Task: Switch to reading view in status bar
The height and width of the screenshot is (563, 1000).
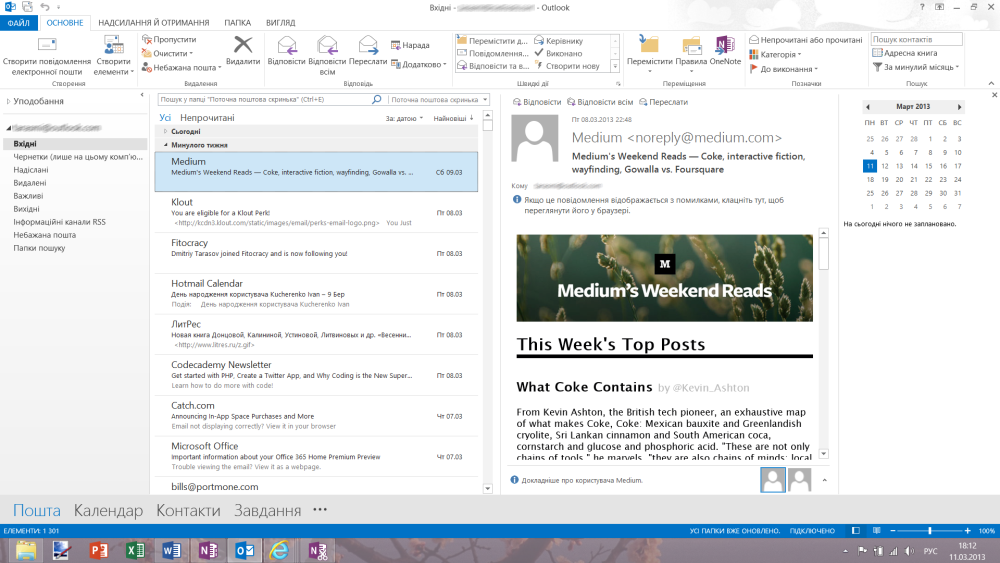Action: [877, 530]
